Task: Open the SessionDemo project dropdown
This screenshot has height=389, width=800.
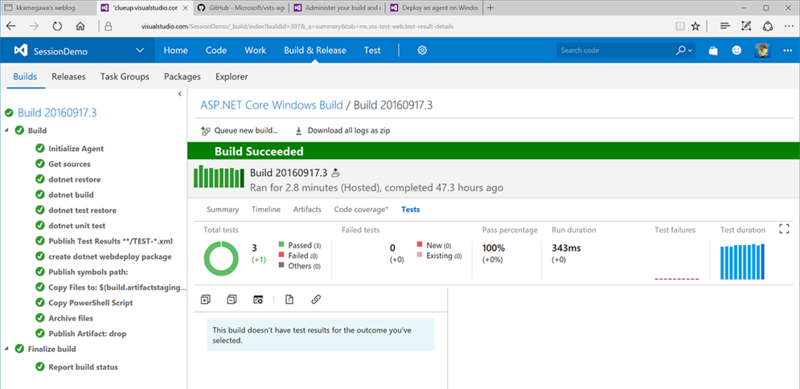Action: point(140,51)
